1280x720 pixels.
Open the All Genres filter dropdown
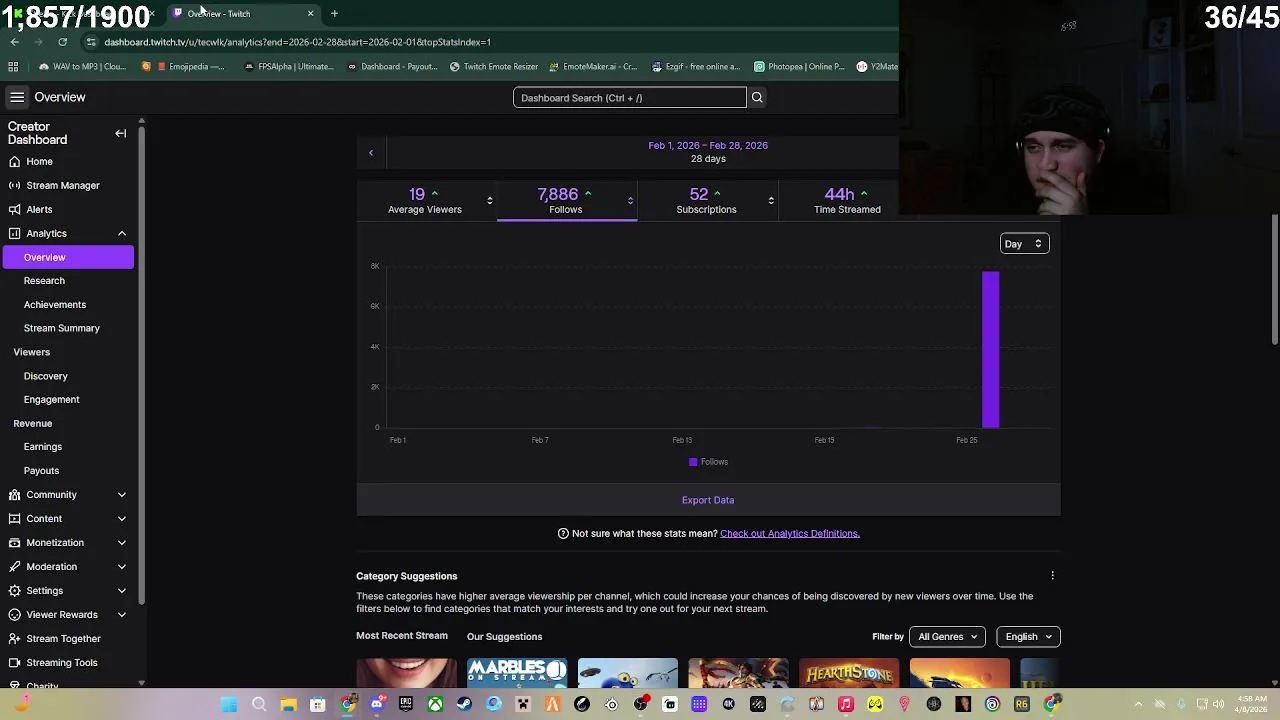point(947,637)
